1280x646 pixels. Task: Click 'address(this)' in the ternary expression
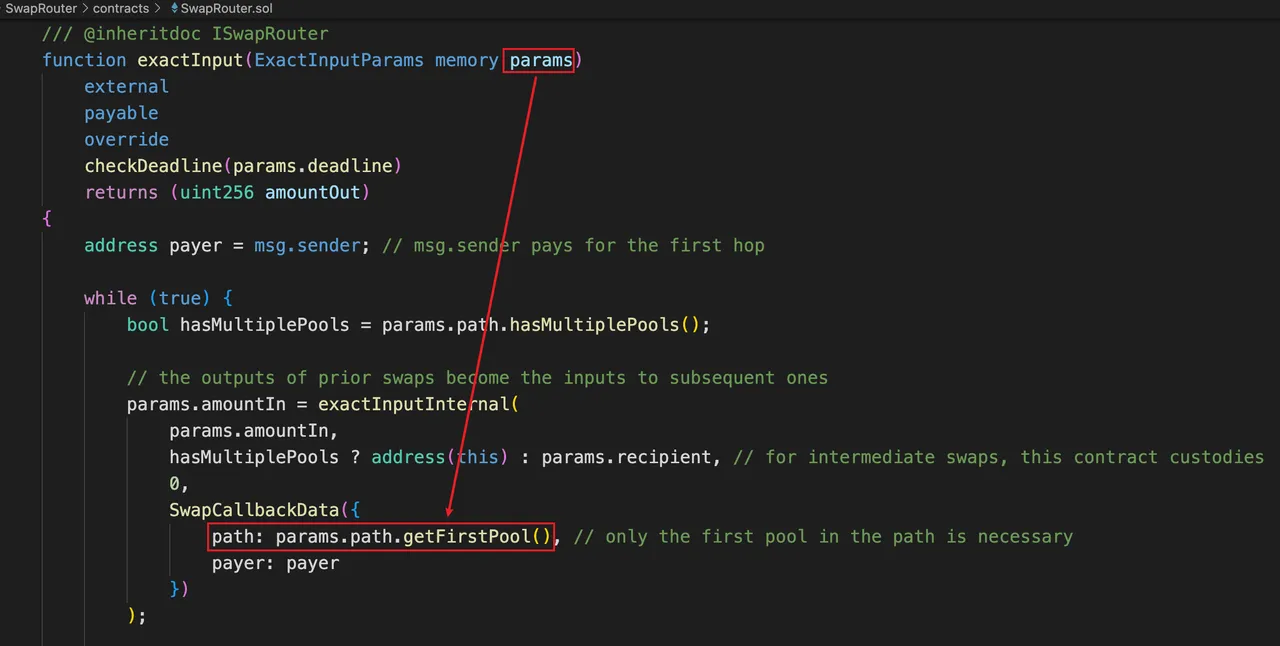439,457
